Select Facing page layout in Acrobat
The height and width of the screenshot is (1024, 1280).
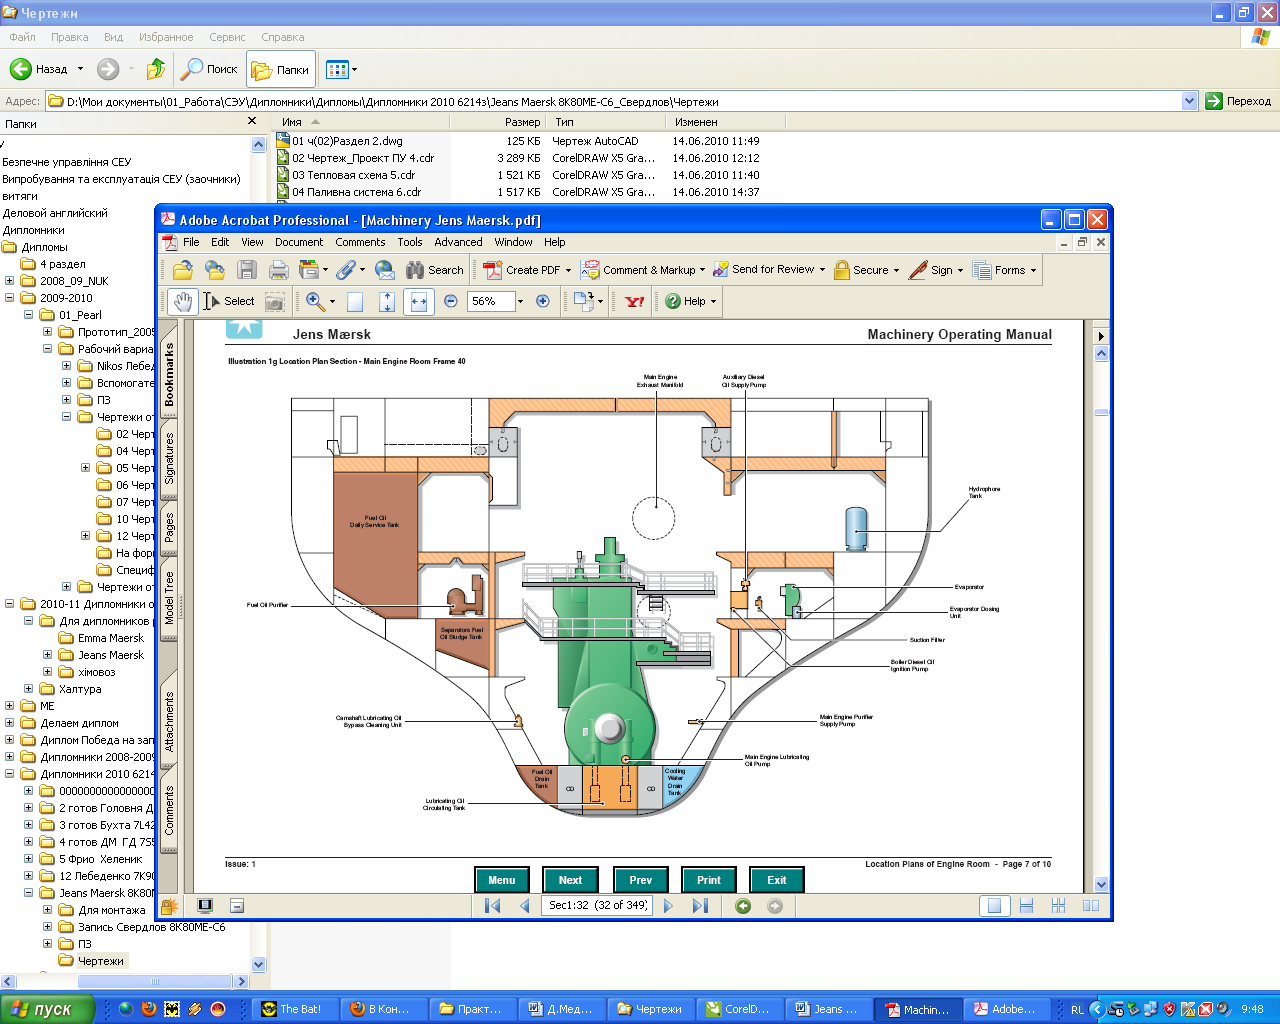tap(1091, 905)
